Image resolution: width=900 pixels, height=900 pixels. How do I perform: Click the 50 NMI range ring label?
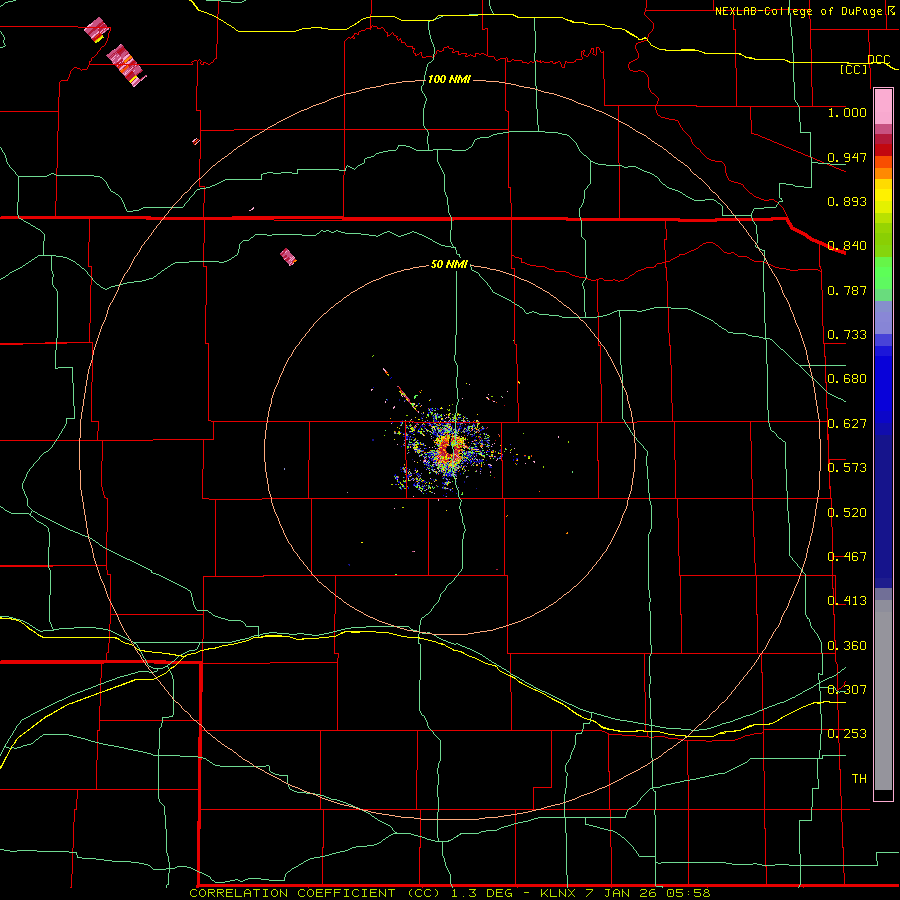point(449,264)
